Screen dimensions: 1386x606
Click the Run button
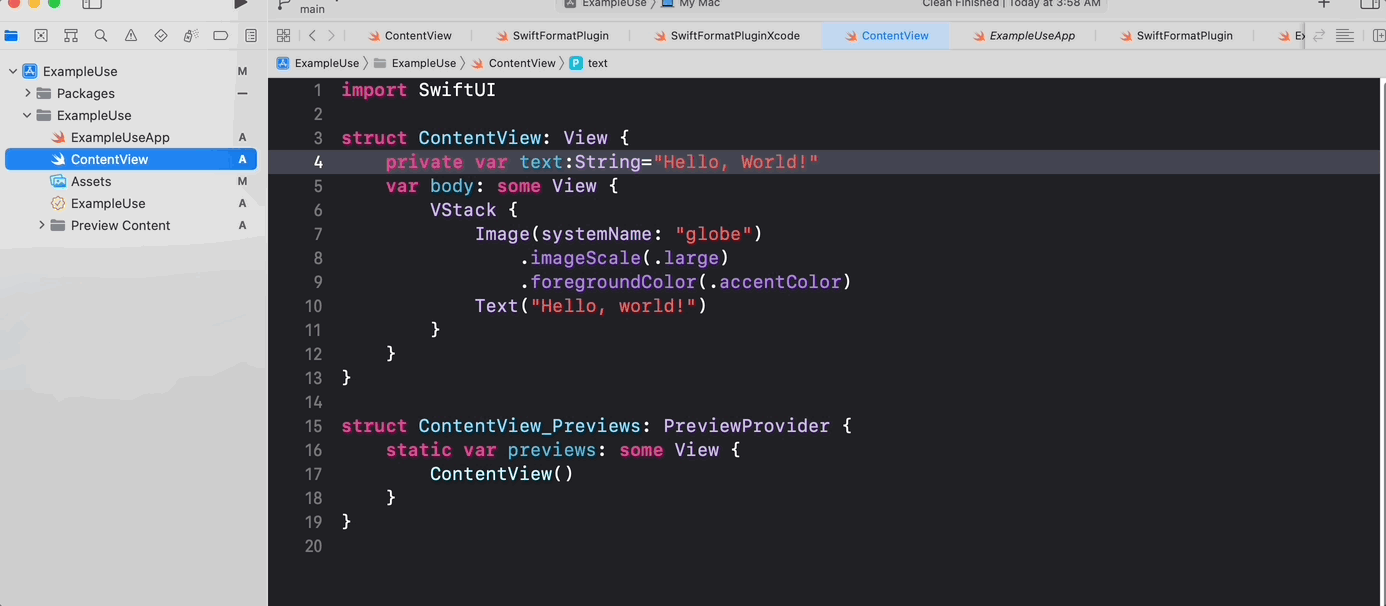239,4
